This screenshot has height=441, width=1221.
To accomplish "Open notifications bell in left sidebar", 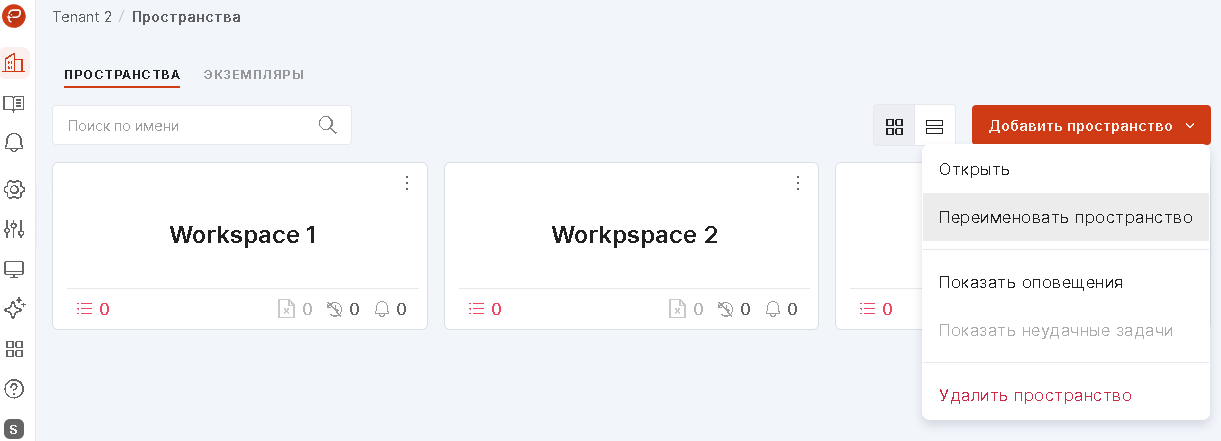I will click(x=15, y=143).
